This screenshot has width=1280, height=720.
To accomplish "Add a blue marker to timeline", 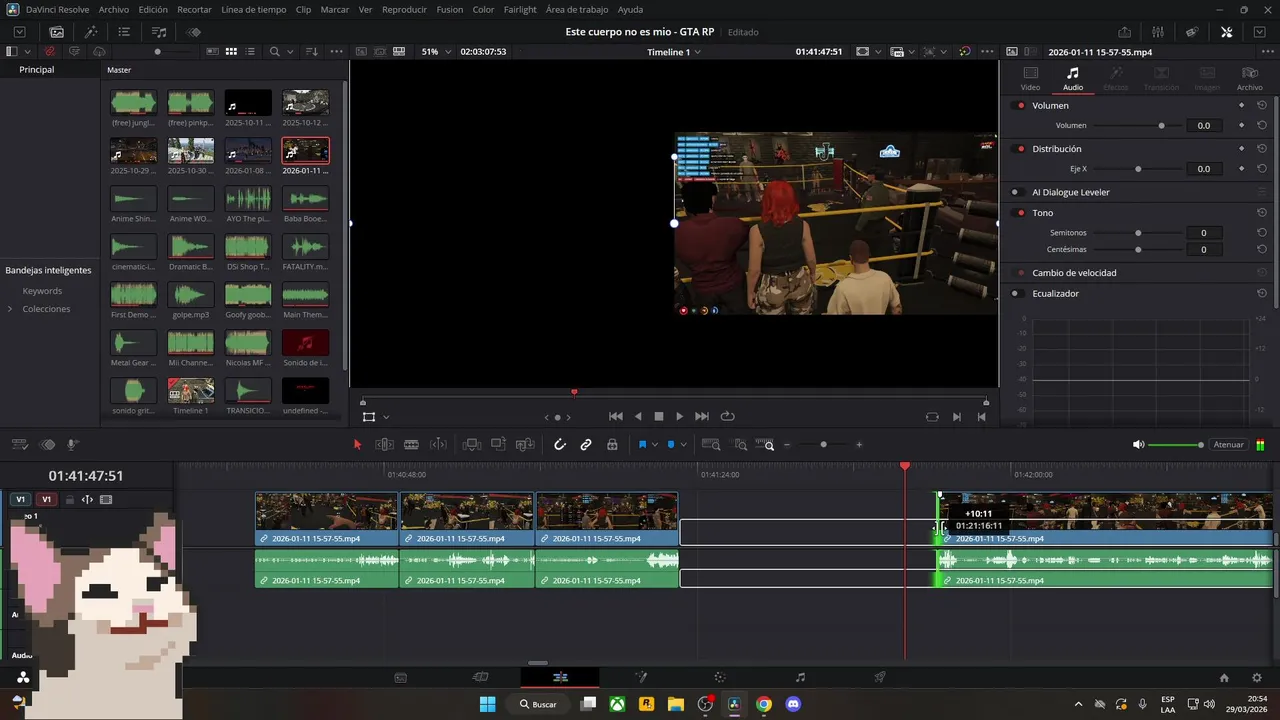I will pos(671,445).
